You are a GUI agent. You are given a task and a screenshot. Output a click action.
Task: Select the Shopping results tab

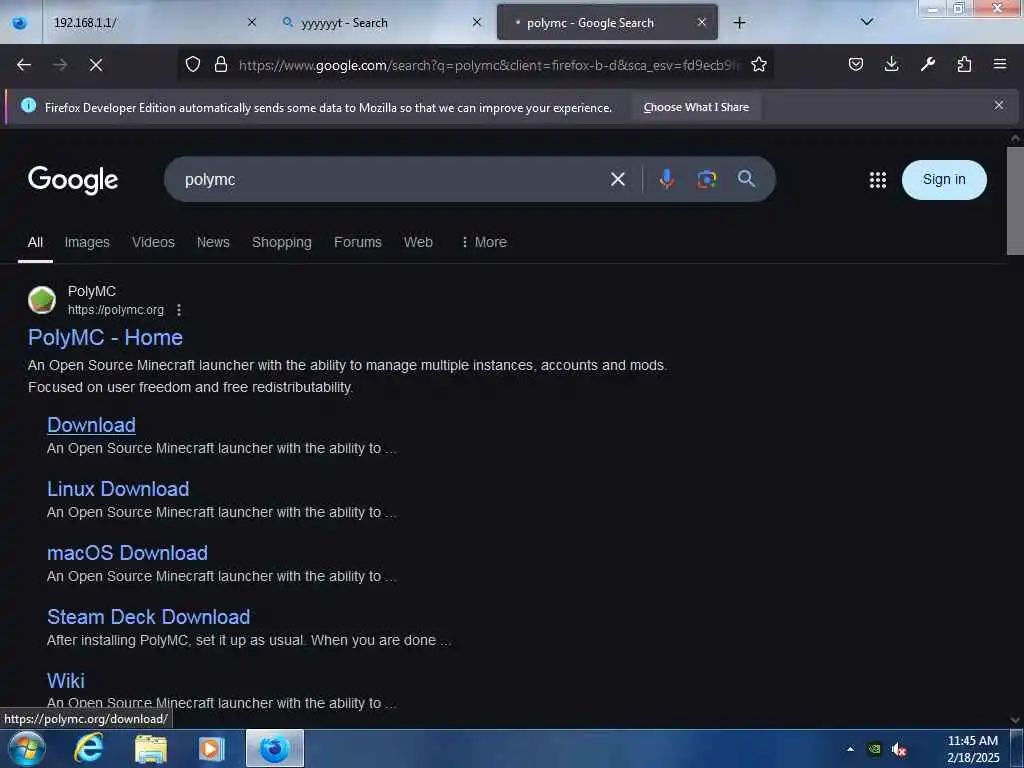tap(281, 242)
